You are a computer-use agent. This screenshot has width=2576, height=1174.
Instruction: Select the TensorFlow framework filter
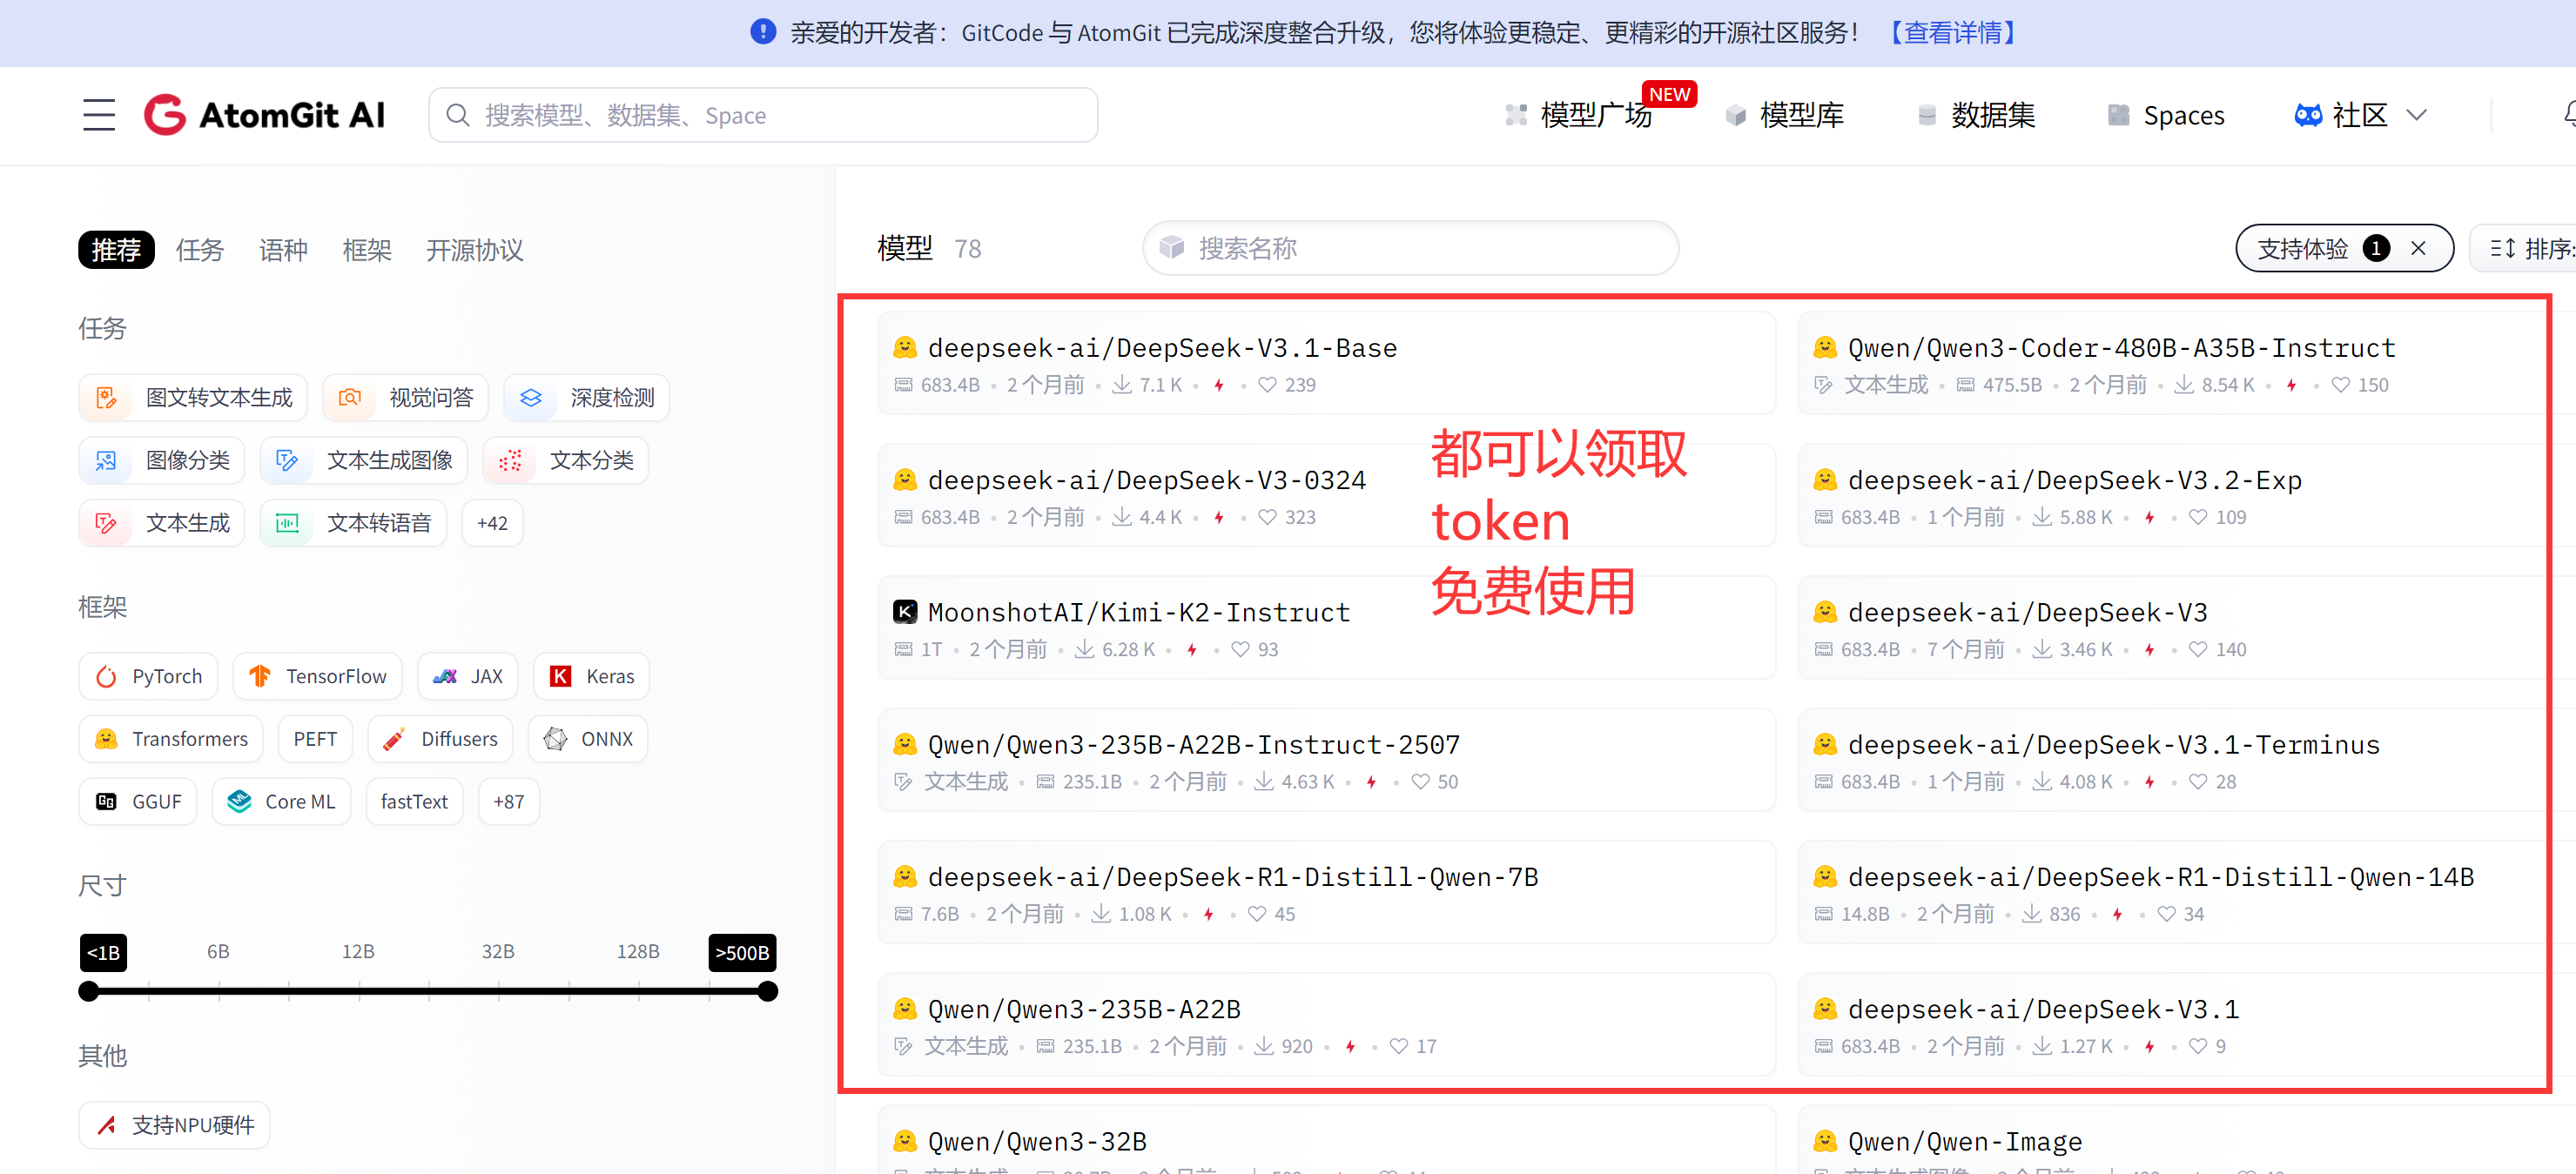click(318, 677)
